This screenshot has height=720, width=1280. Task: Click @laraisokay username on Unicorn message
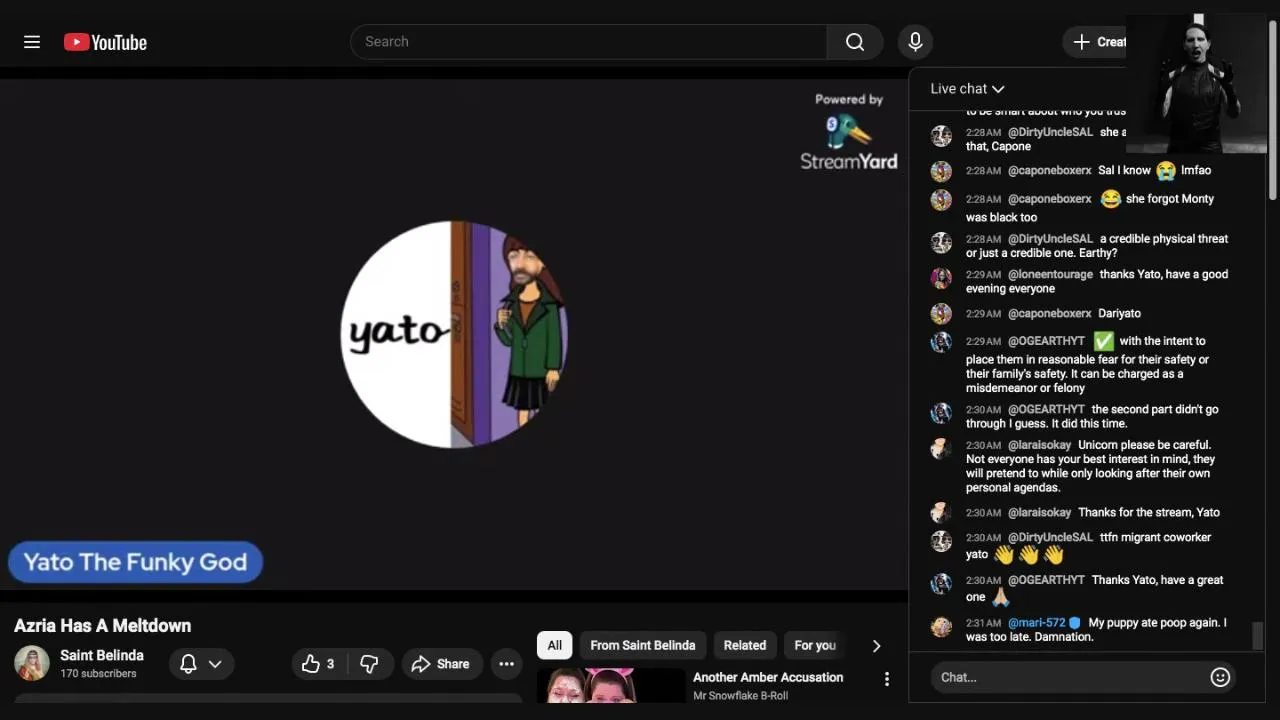1039,445
